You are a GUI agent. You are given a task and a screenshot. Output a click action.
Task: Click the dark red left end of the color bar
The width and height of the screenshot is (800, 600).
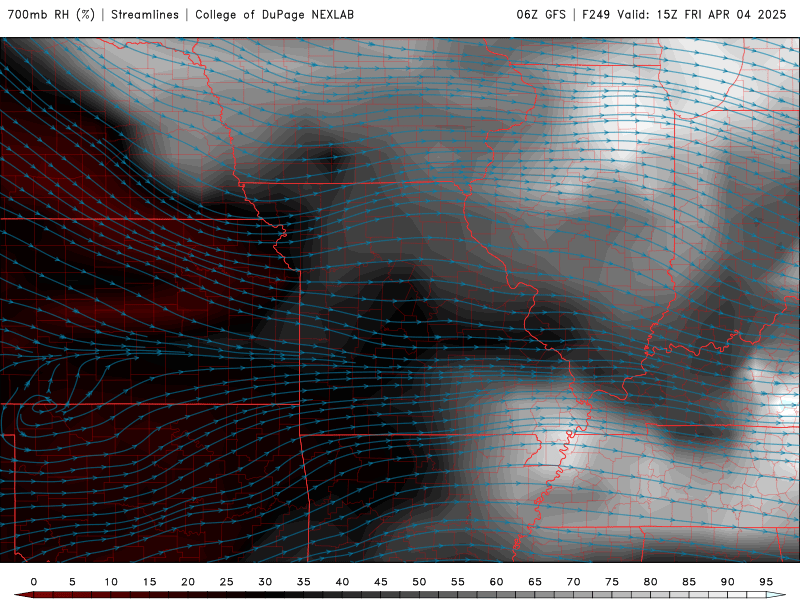[24, 595]
